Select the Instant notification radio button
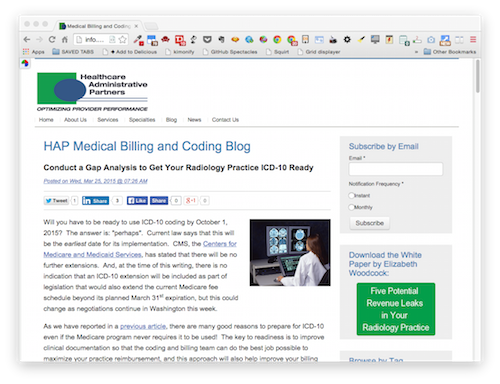 pos(351,195)
